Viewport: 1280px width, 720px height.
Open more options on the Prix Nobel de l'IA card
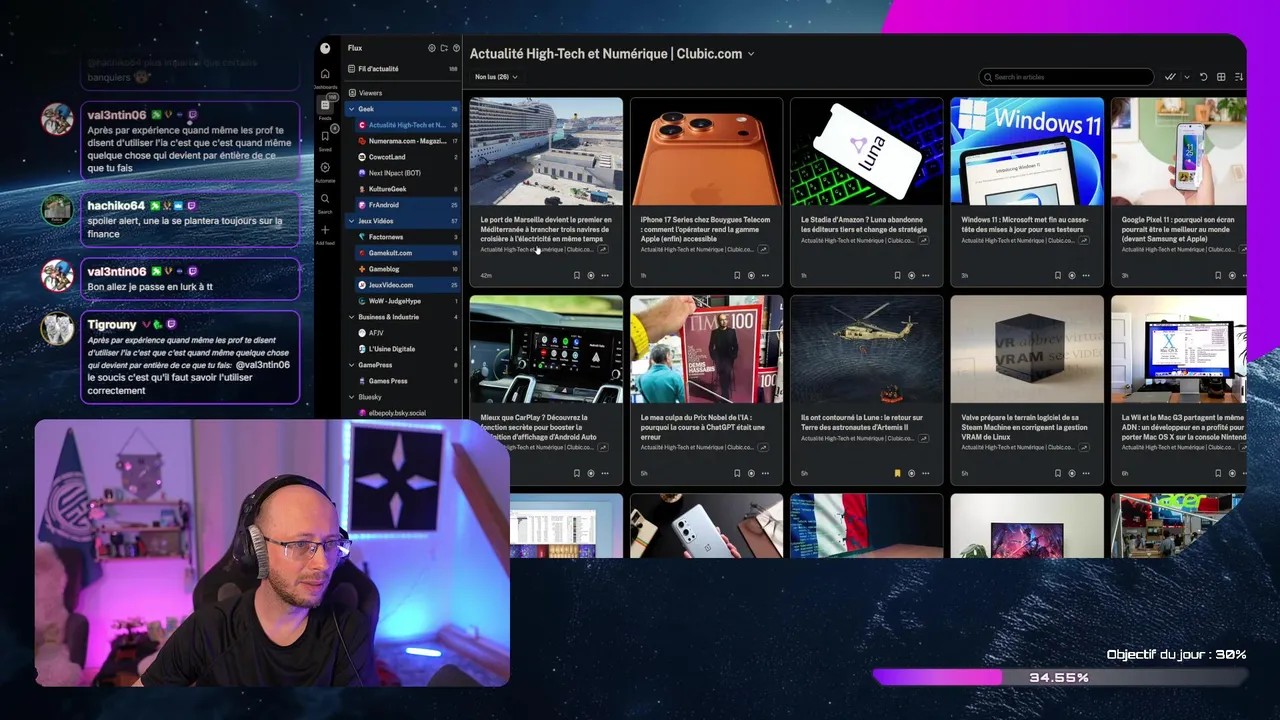click(x=765, y=473)
